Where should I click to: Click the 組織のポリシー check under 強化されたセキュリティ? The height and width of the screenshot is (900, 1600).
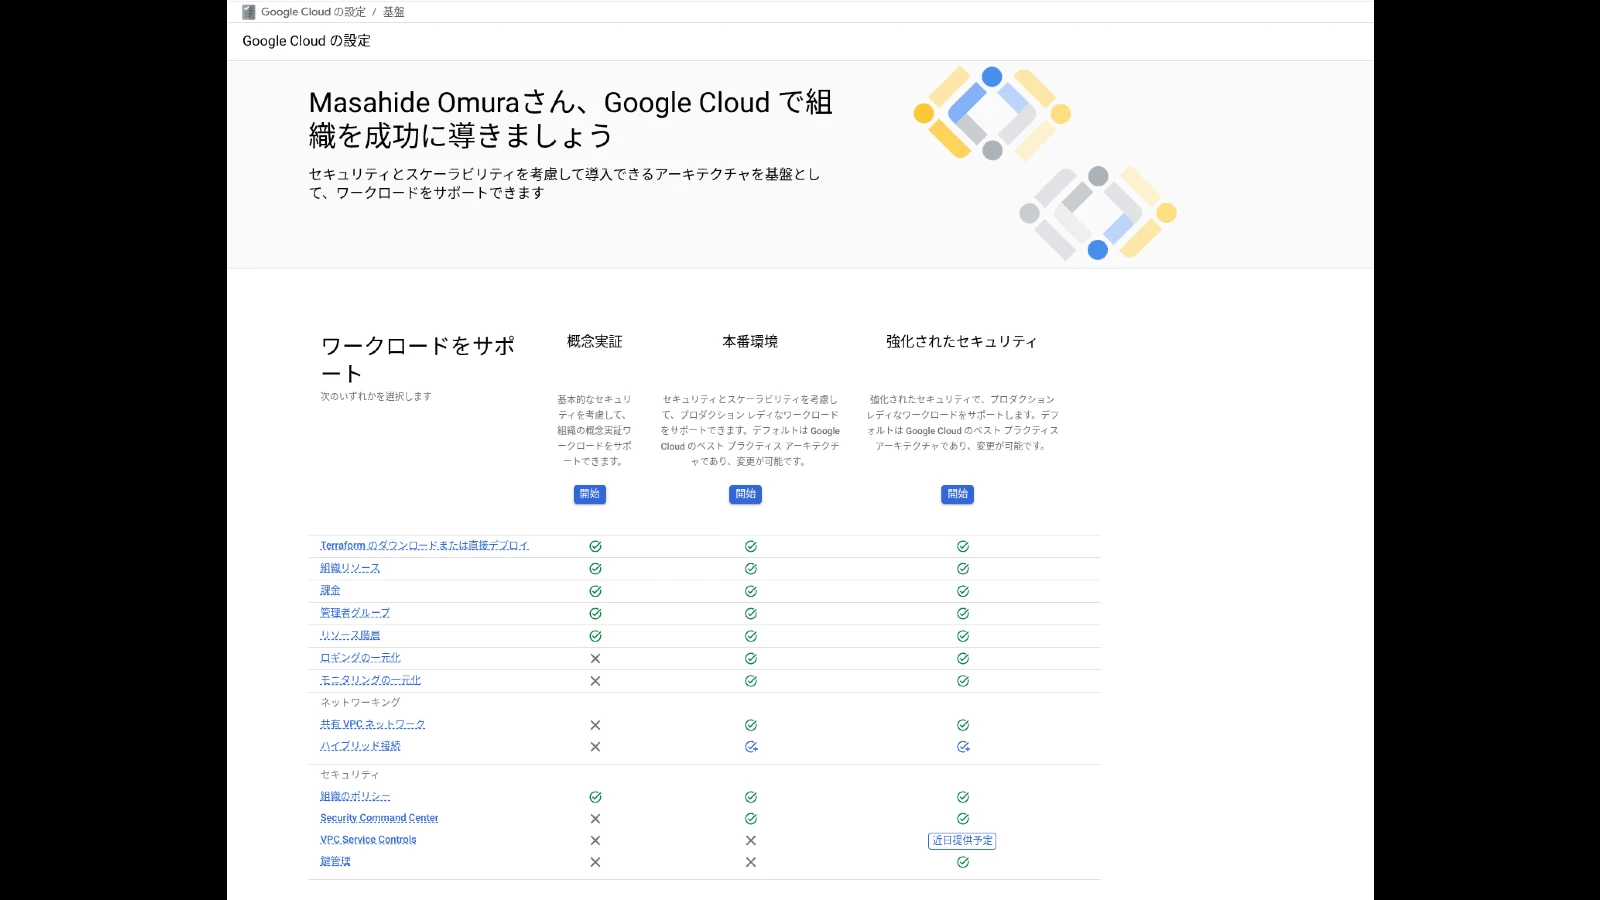pyautogui.click(x=963, y=797)
